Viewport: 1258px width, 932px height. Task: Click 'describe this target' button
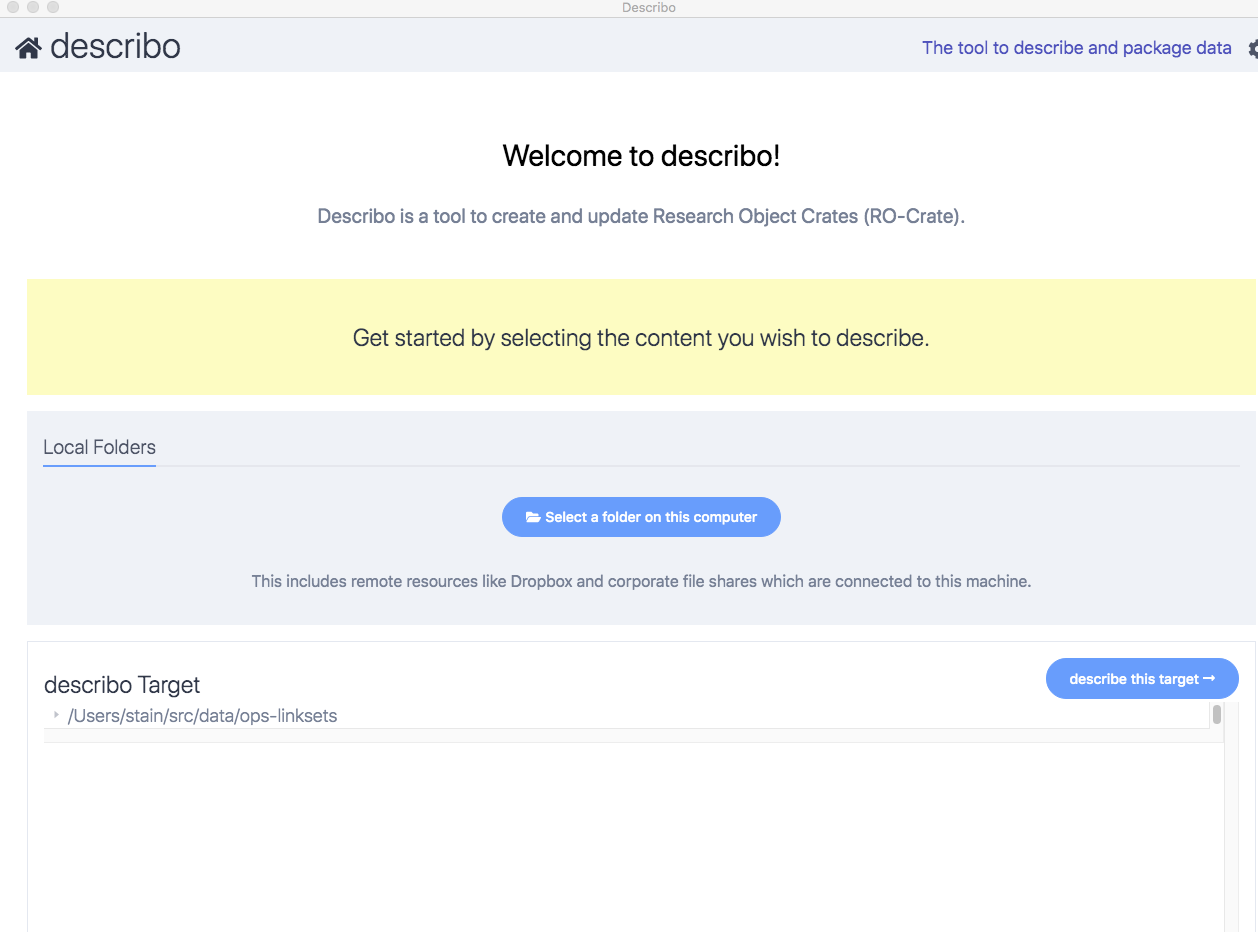point(1142,679)
